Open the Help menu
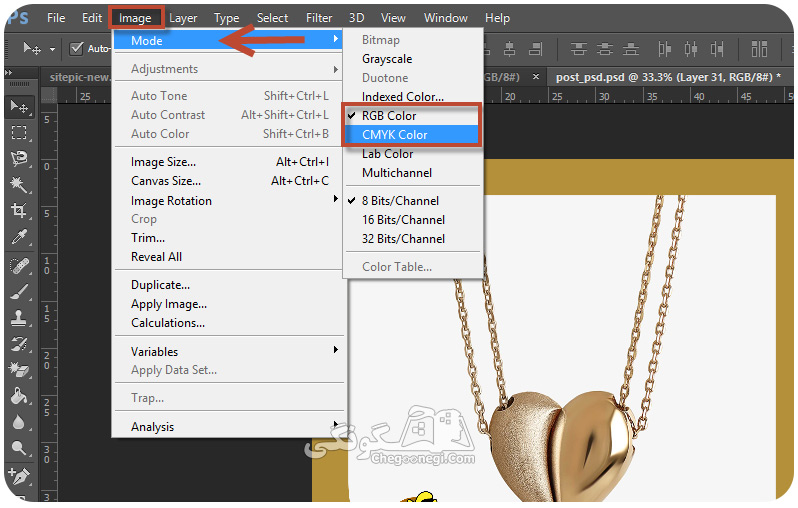 coord(497,18)
